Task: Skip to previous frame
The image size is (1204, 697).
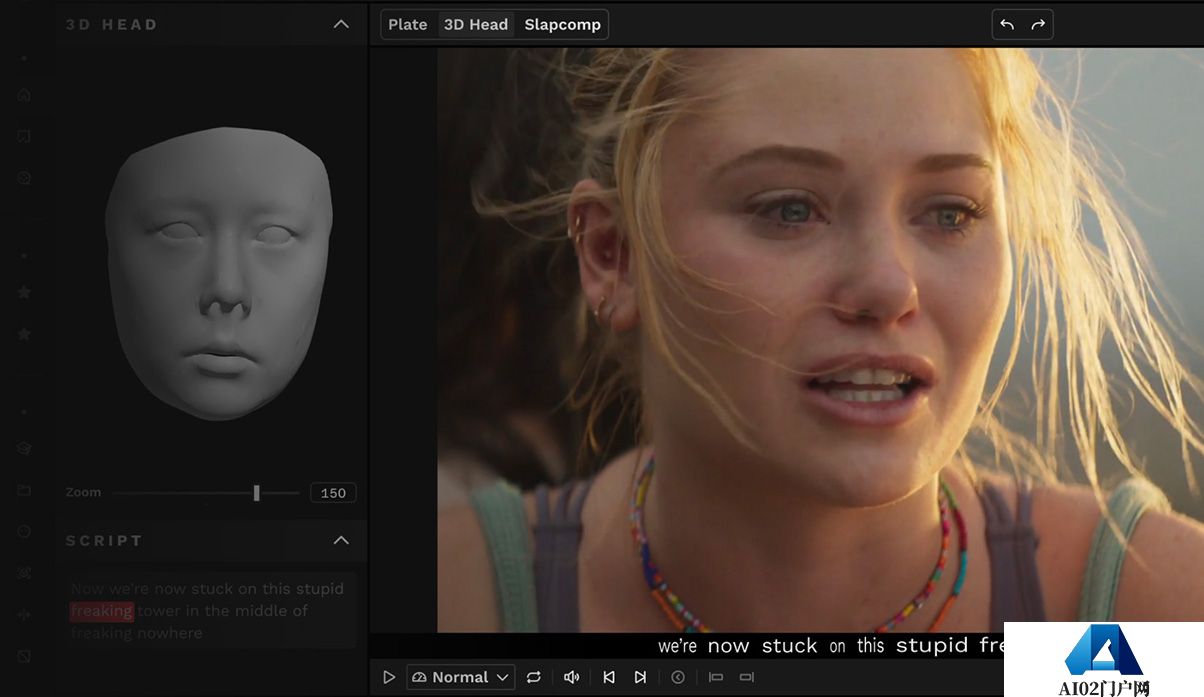Action: coord(609,677)
